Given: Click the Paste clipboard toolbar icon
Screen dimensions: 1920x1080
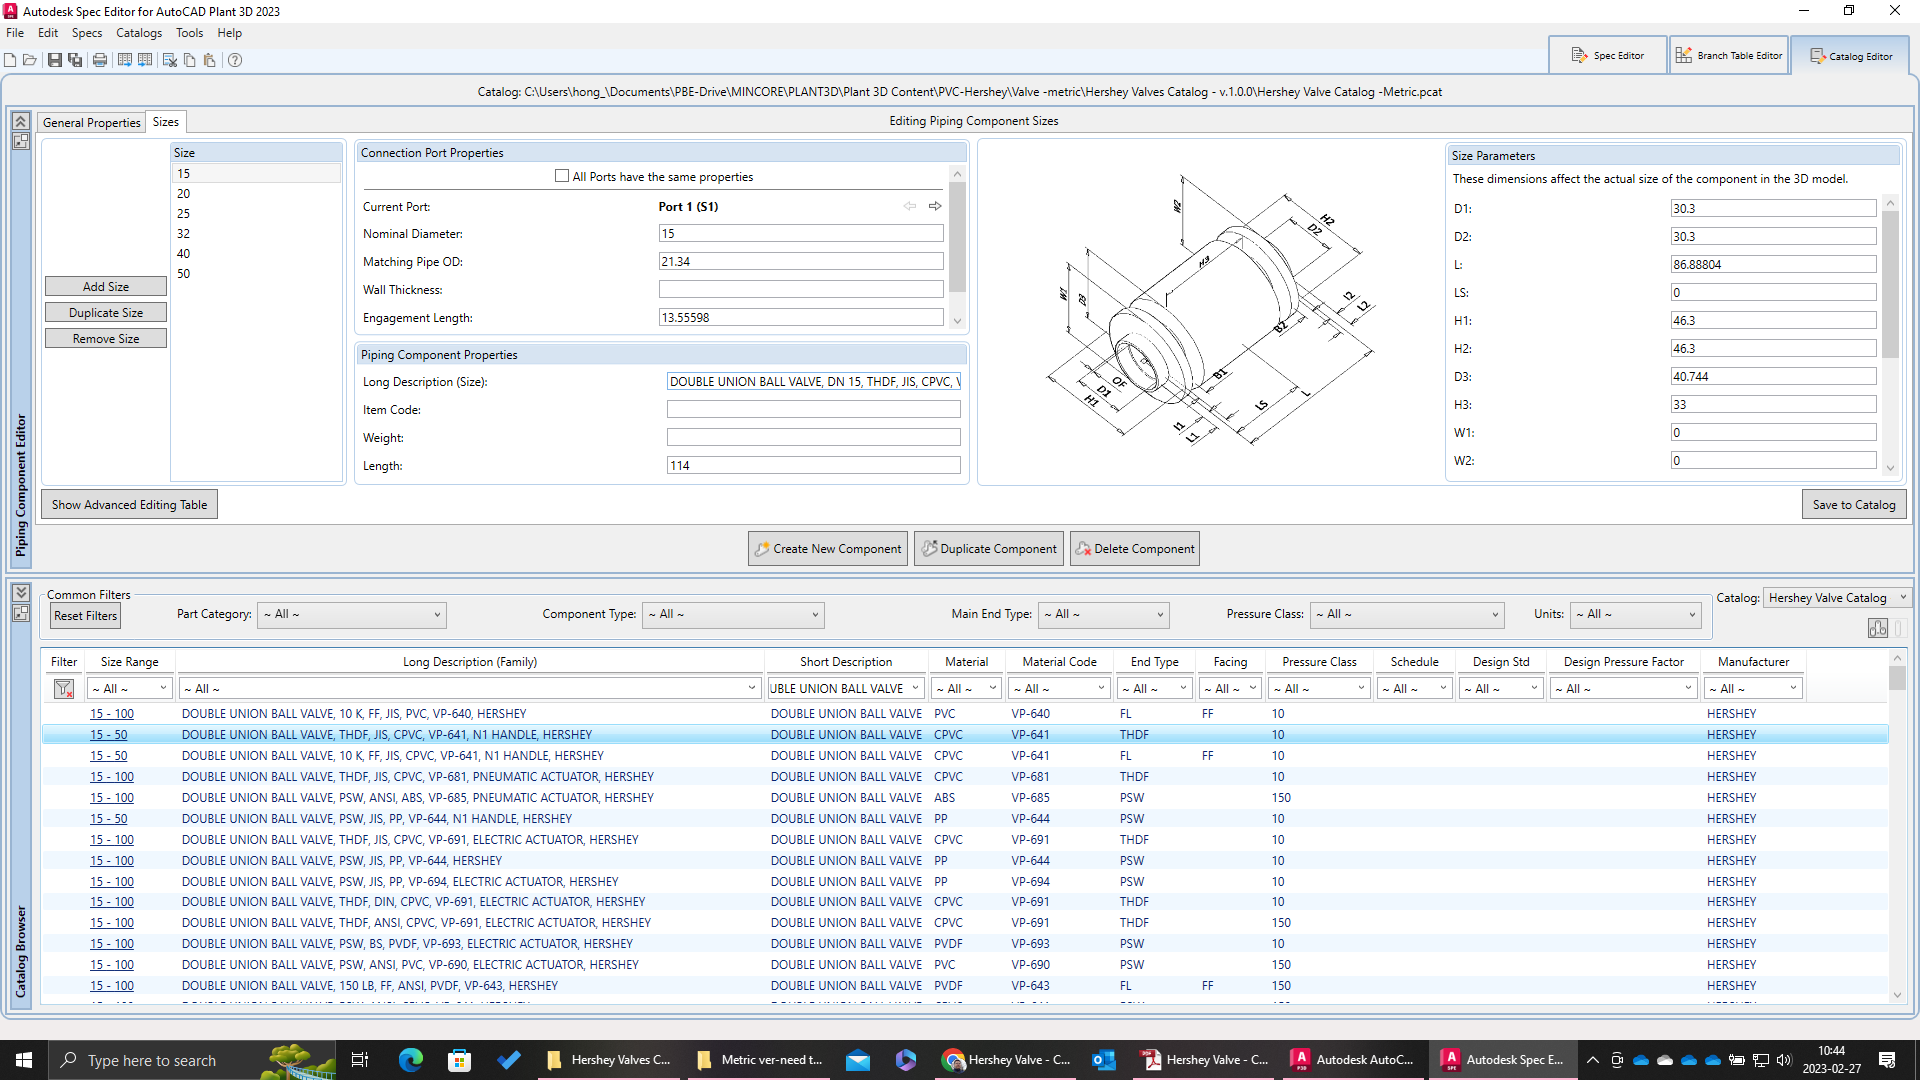Looking at the screenshot, I should (x=209, y=60).
